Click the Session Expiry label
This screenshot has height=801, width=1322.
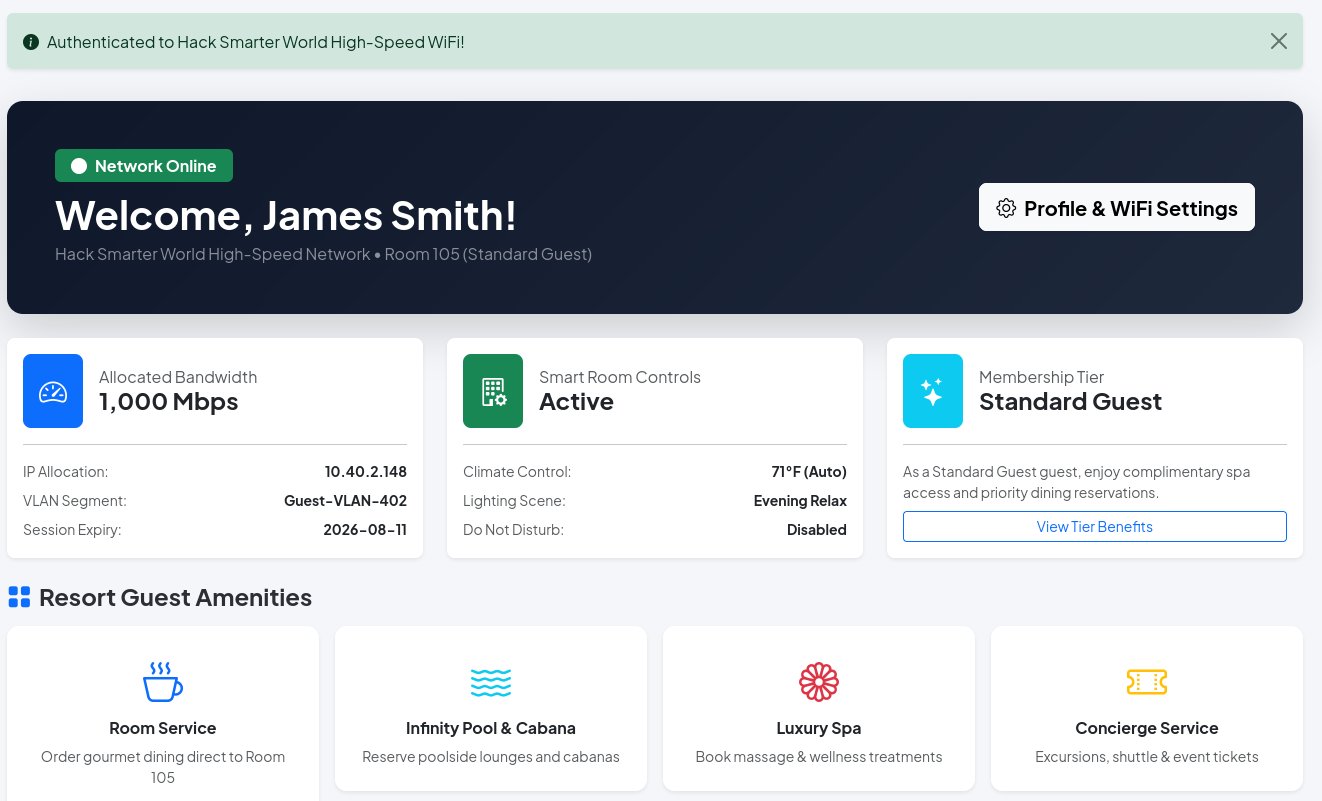pyautogui.click(x=72, y=529)
